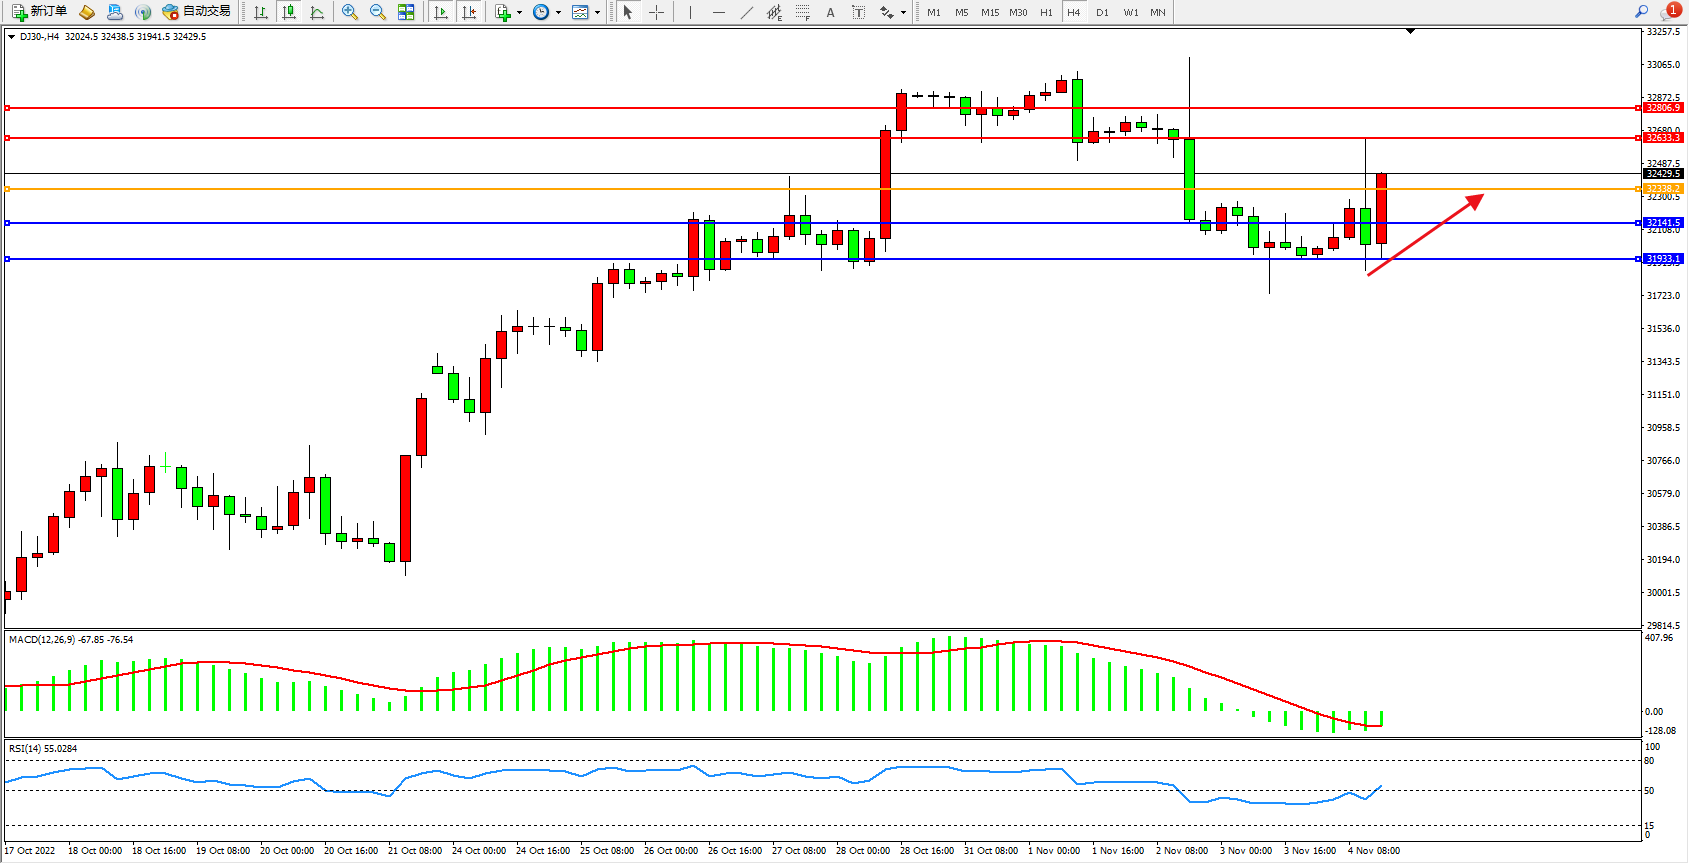Switch to M15 timeframe

(990, 12)
